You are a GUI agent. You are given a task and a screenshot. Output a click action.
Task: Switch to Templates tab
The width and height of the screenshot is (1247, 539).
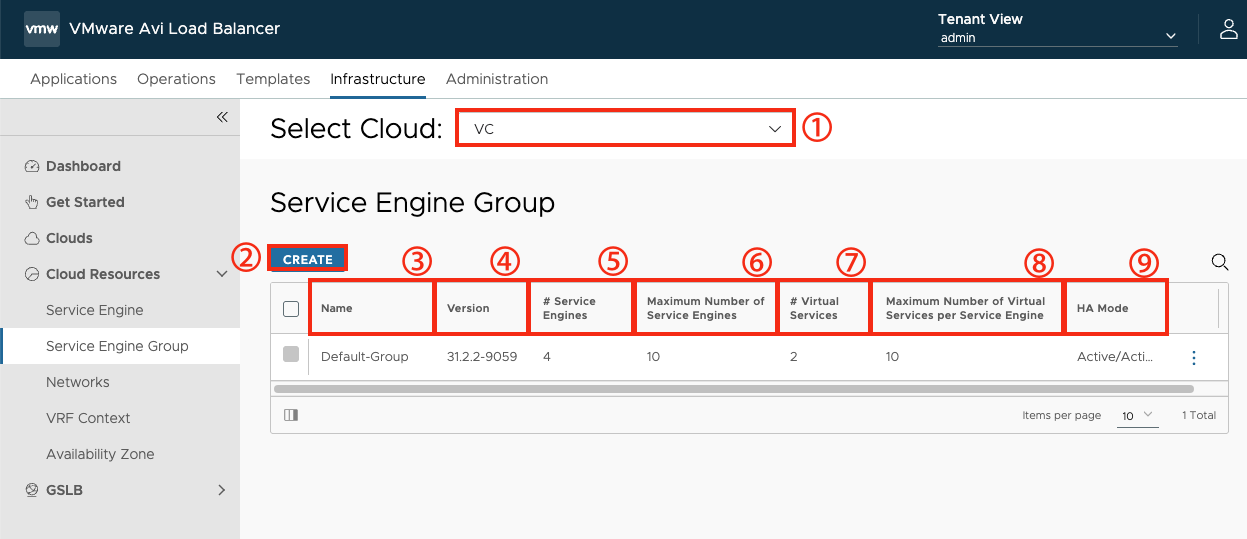(273, 79)
